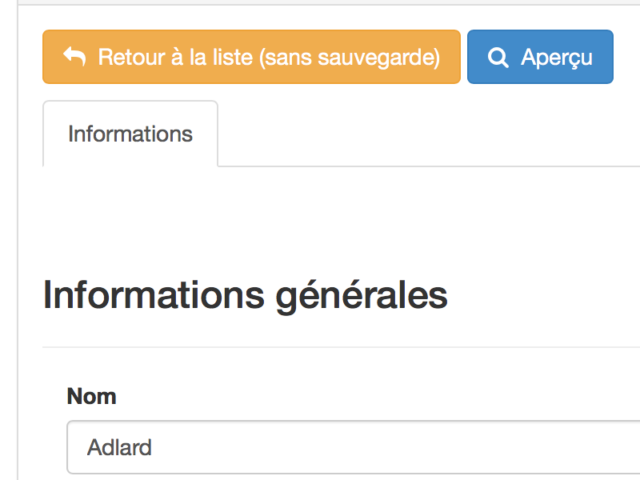
Task: Click the "Informations générales" heading
Action: coord(245,295)
